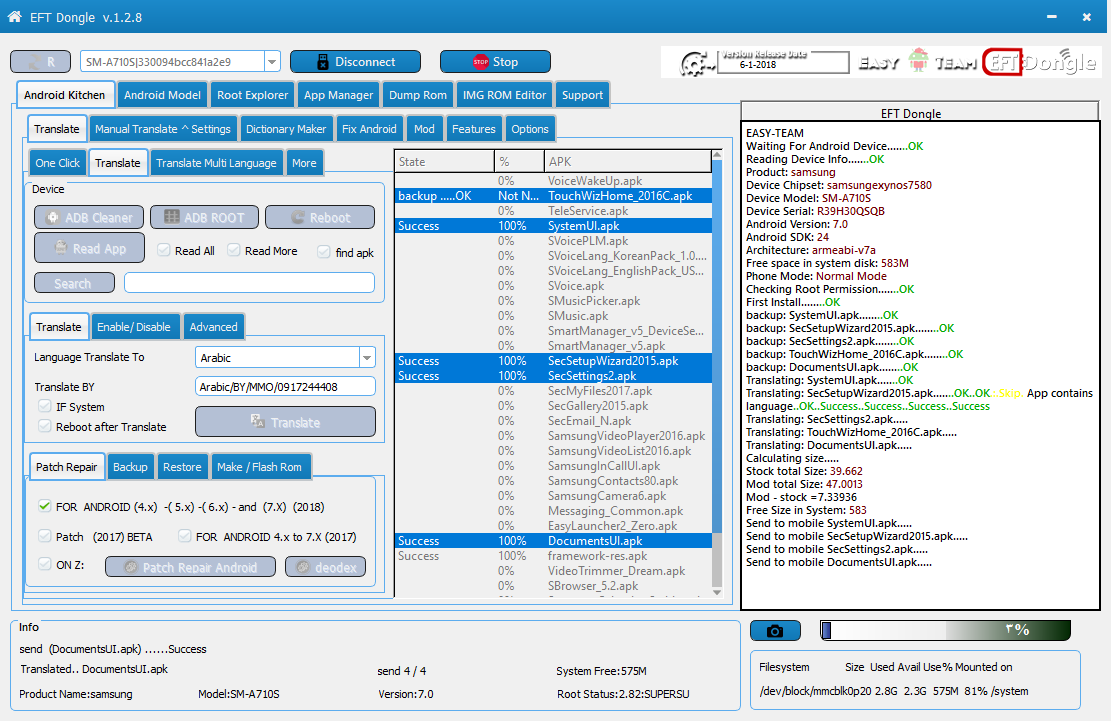Screen dimensions: 1111x721
Task: Open the More tab
Action: (x=305, y=163)
